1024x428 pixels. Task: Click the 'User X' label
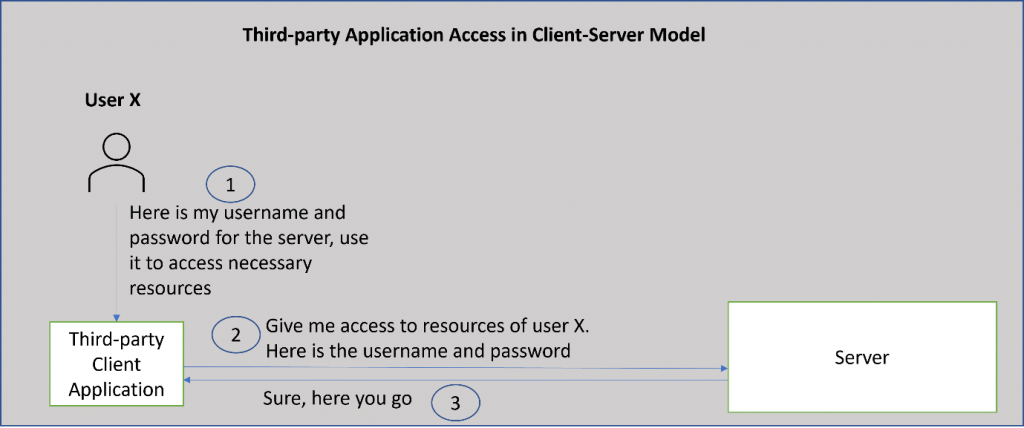[111, 100]
